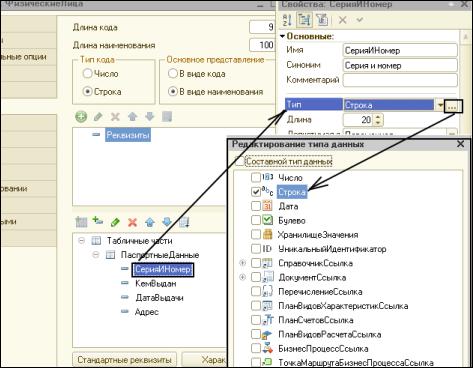The height and width of the screenshot is (368, 473).
Task: Click Стандартные реквизиты button
Action: pos(124,360)
